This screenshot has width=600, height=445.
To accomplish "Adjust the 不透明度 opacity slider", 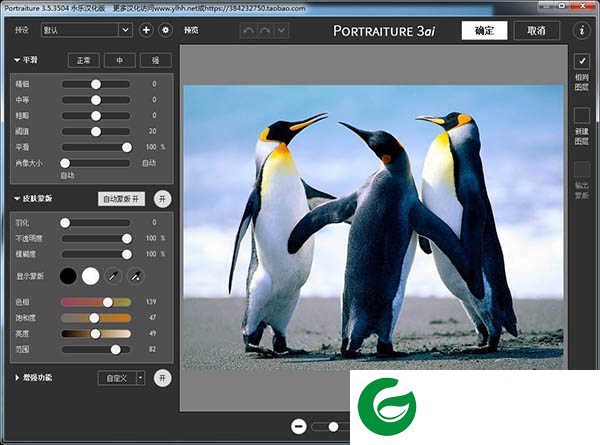I will click(96, 239).
